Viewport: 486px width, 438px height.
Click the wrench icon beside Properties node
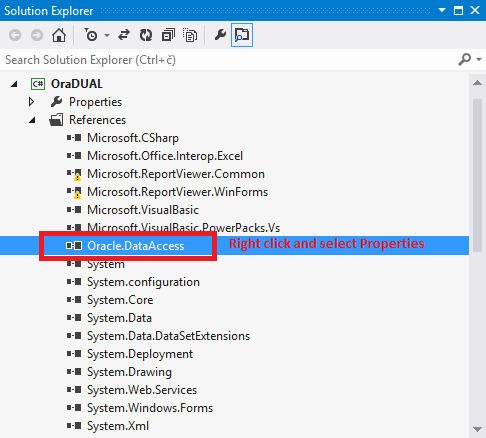tap(56, 102)
